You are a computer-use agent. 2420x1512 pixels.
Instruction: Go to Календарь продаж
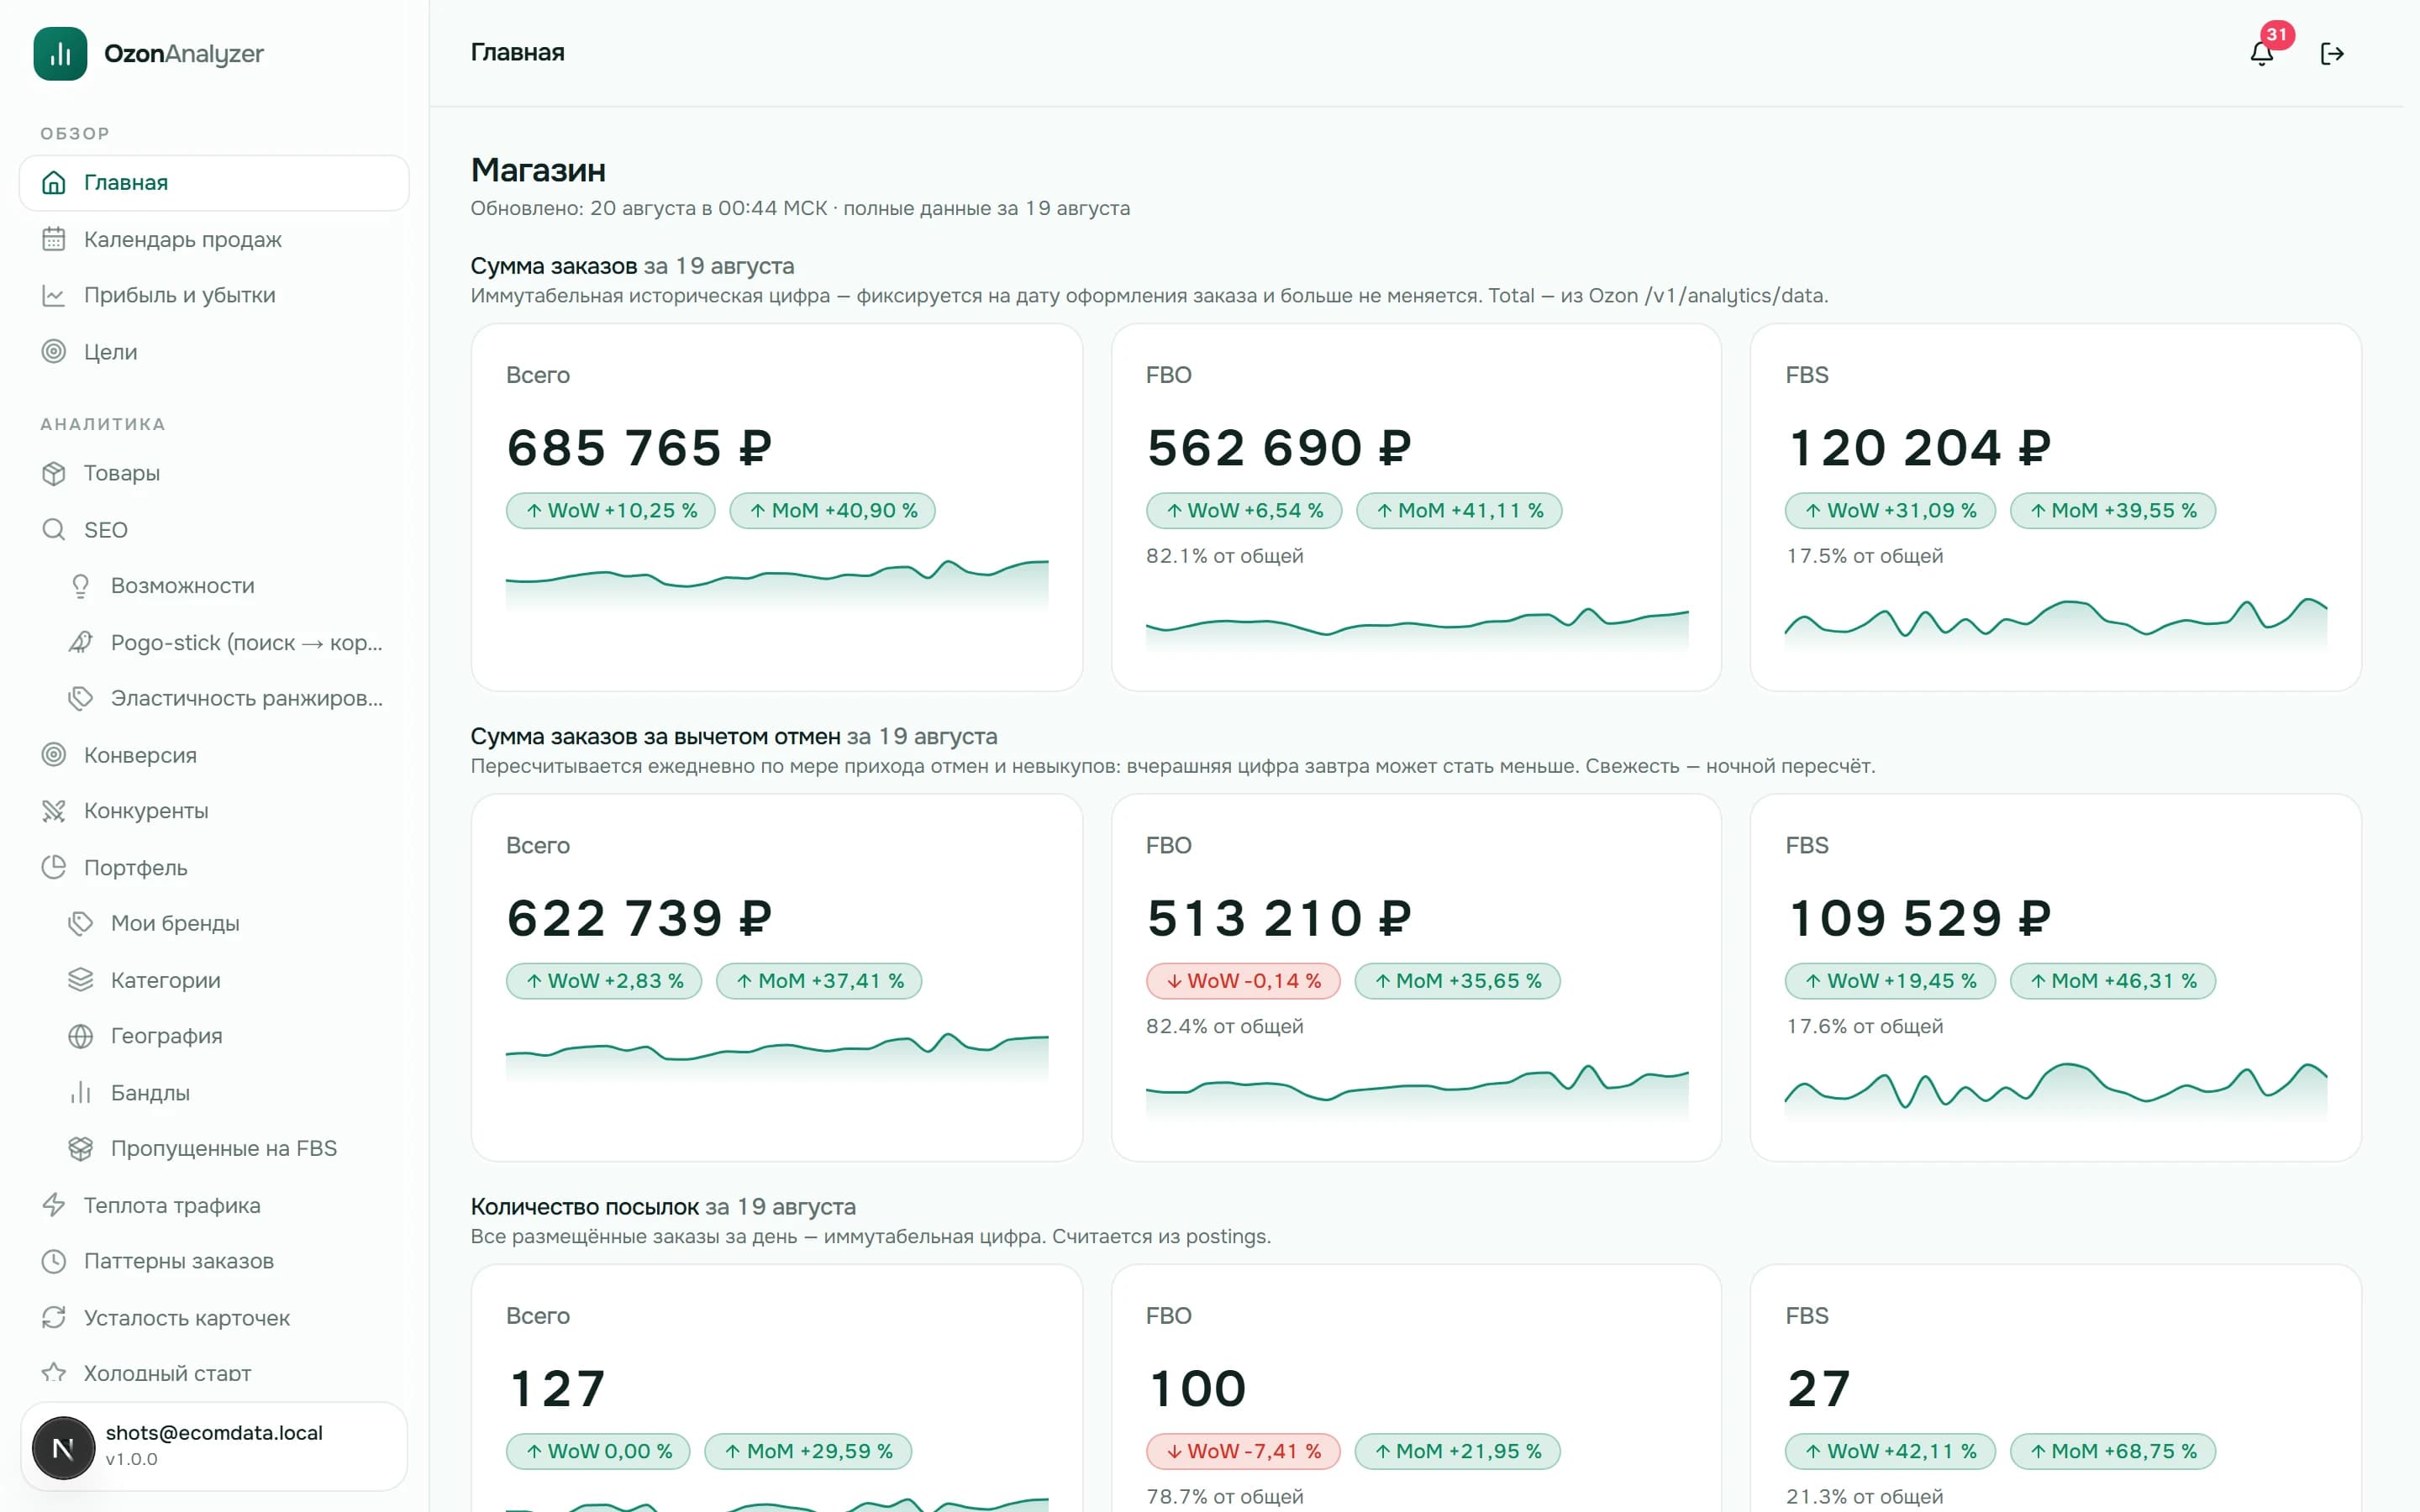[214, 239]
